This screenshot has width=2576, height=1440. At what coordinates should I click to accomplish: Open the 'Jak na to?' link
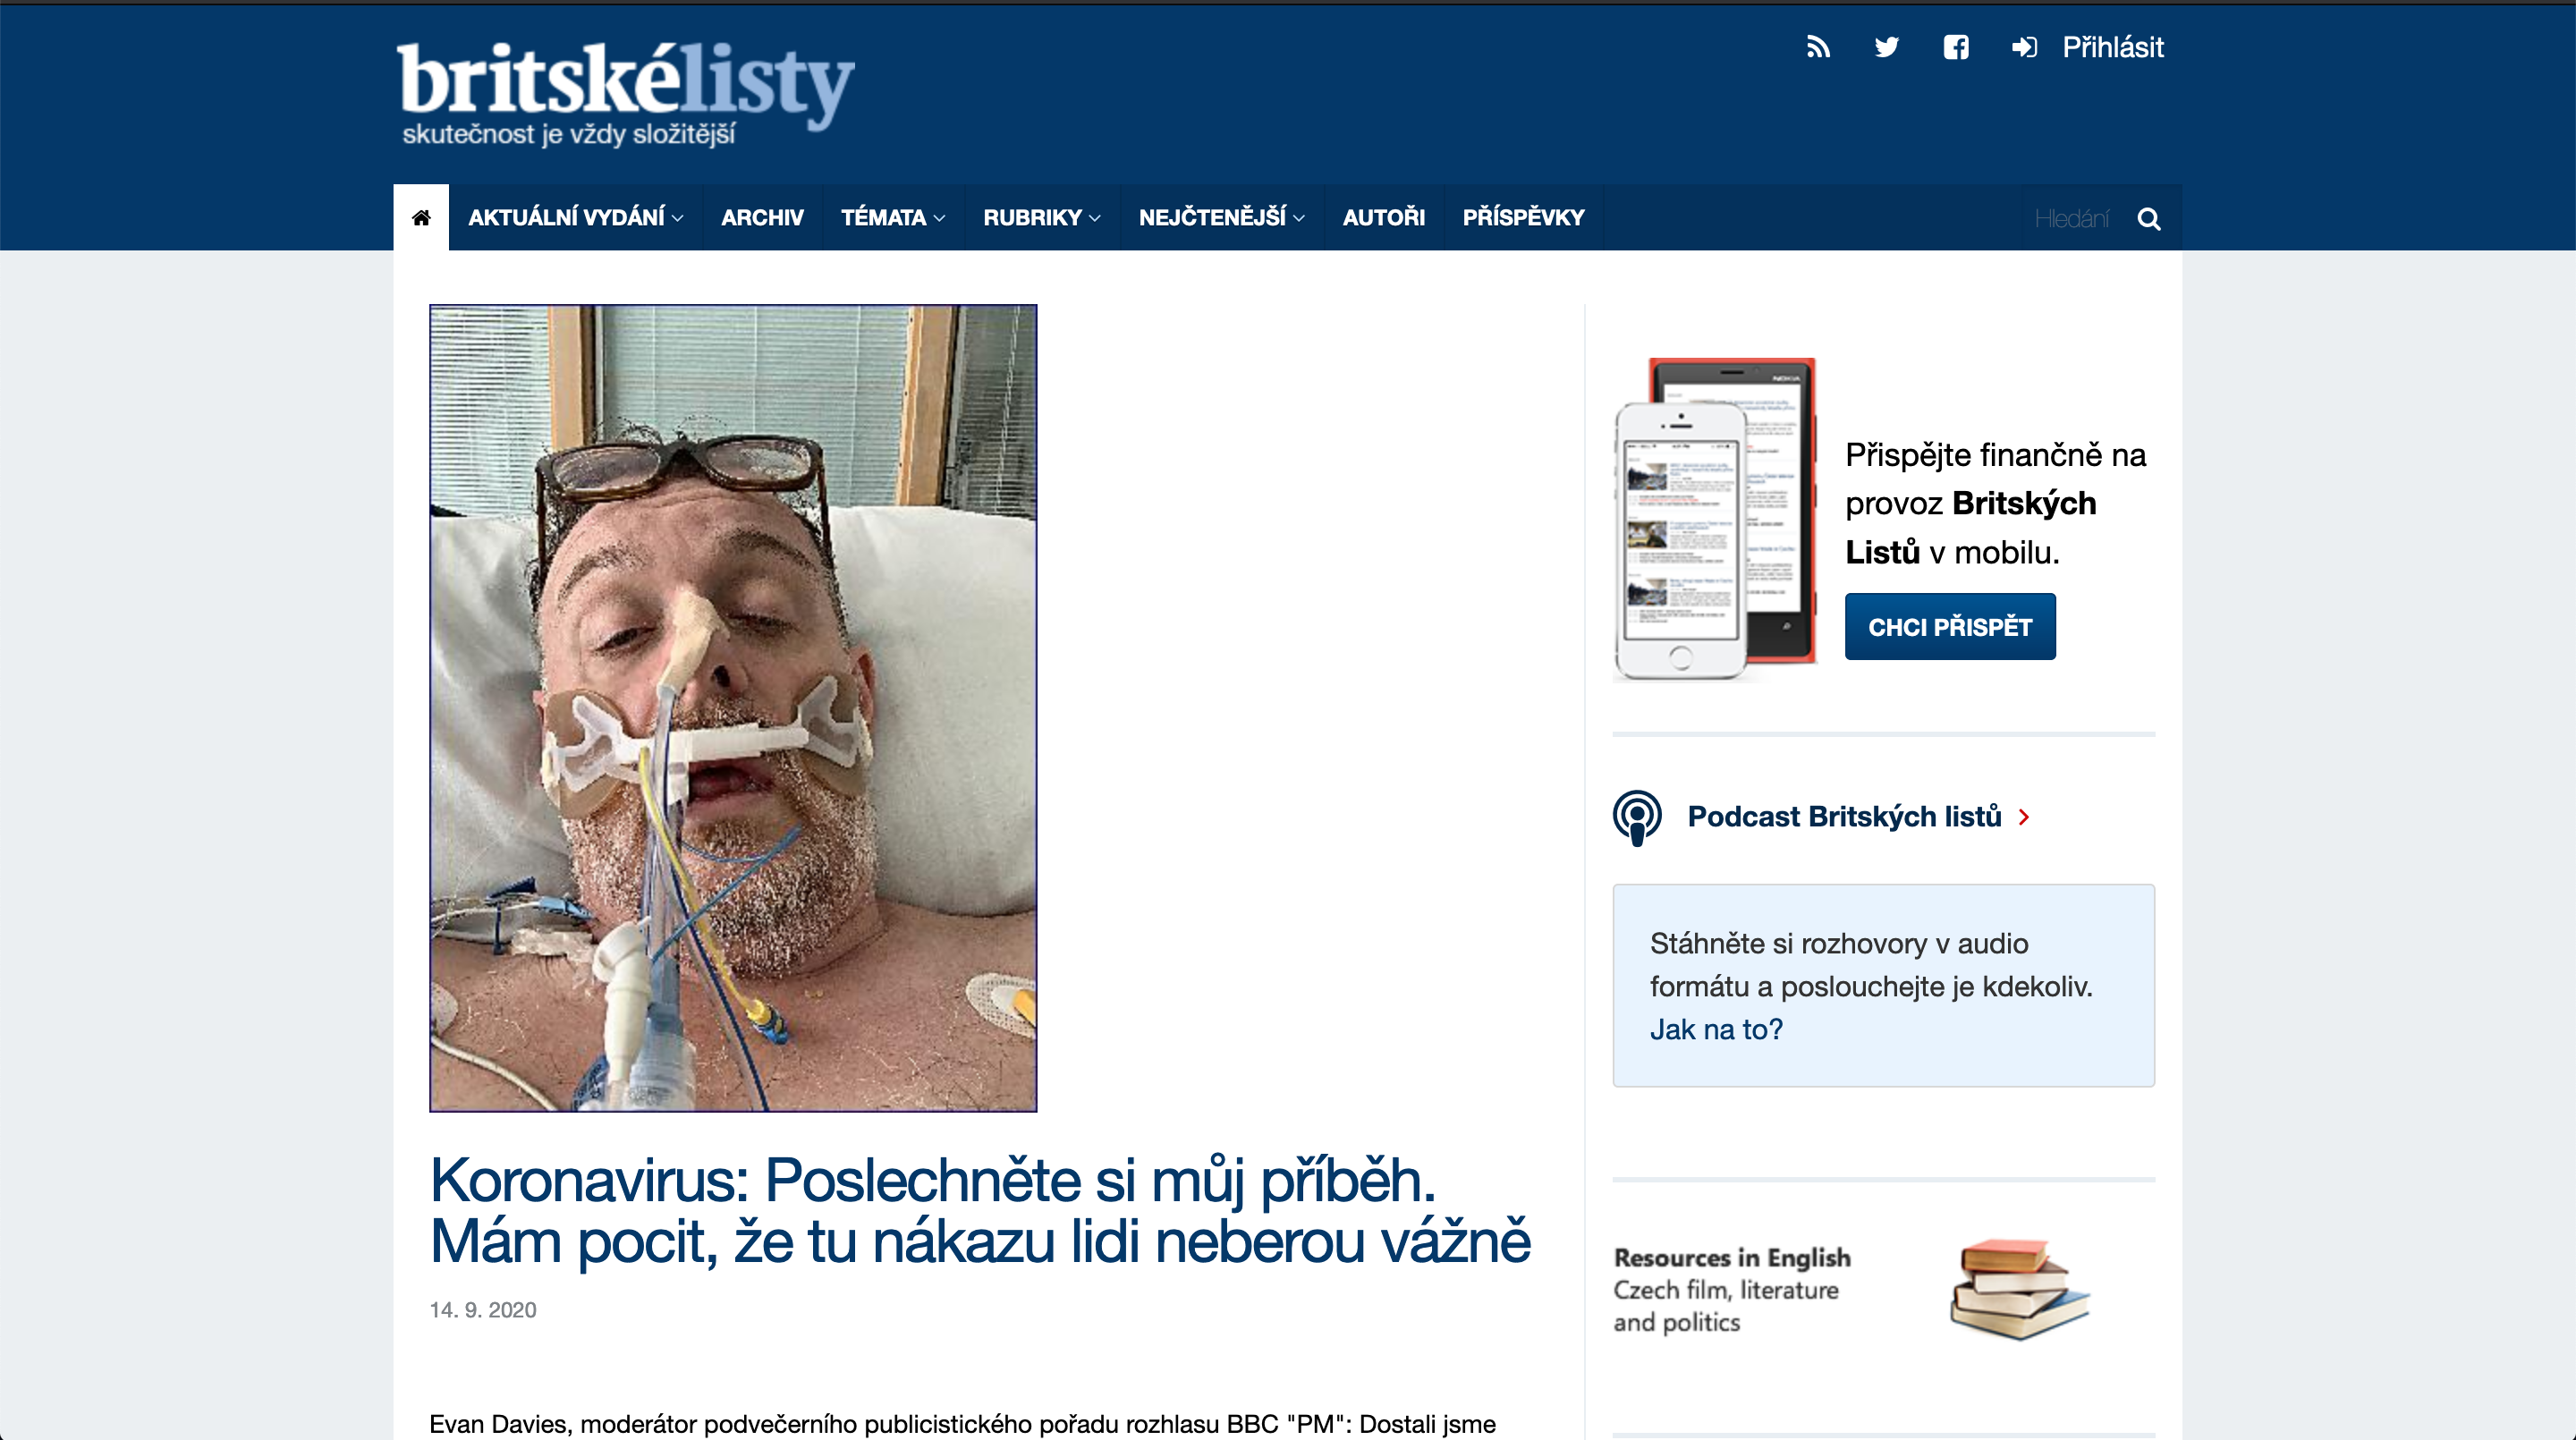(1716, 1029)
